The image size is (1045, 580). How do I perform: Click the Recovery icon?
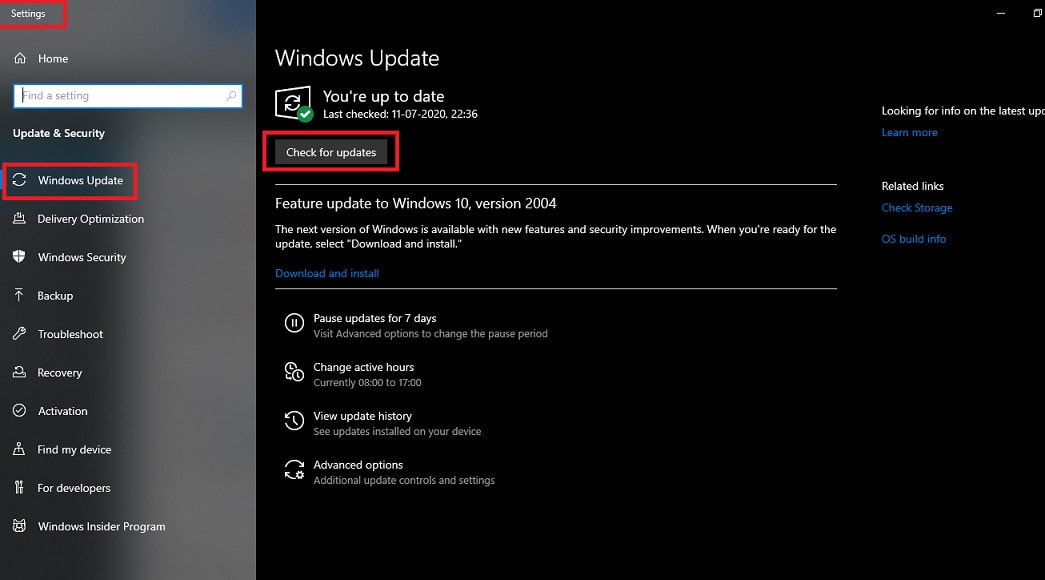(19, 372)
